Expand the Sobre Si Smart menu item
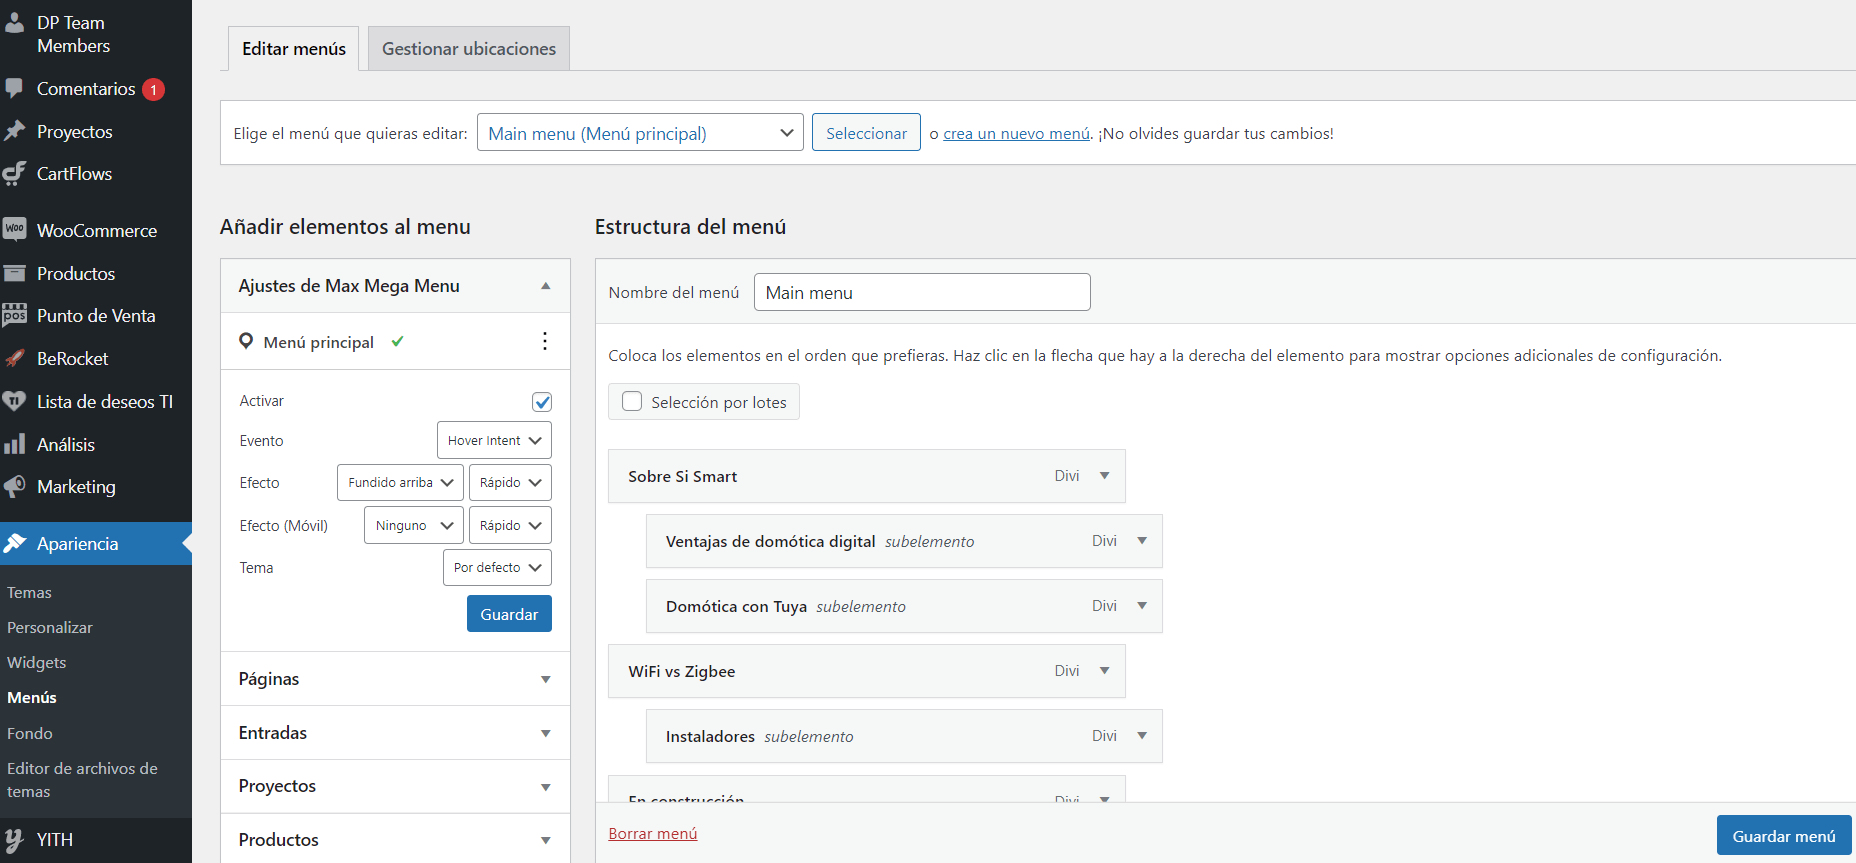Image resolution: width=1856 pixels, height=863 pixels. click(x=1104, y=476)
